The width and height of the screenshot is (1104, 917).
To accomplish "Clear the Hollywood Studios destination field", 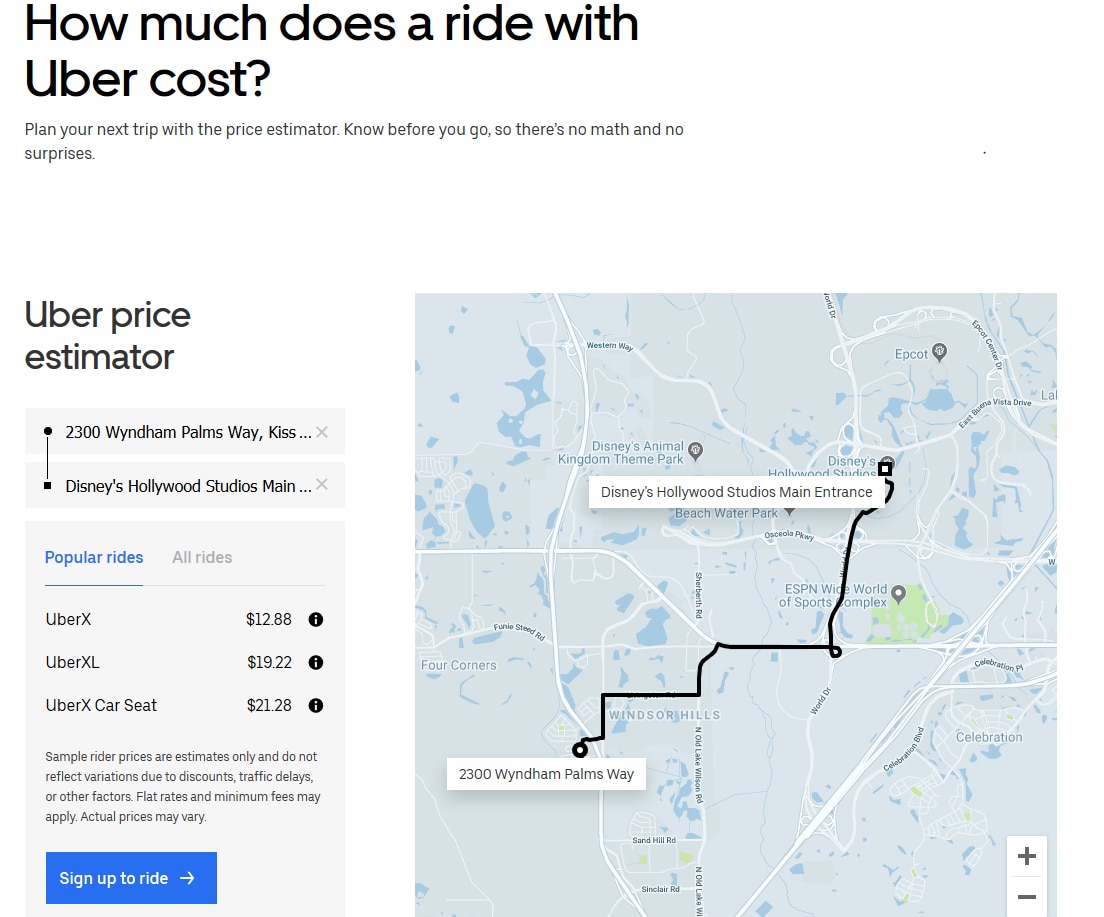I will [322, 484].
